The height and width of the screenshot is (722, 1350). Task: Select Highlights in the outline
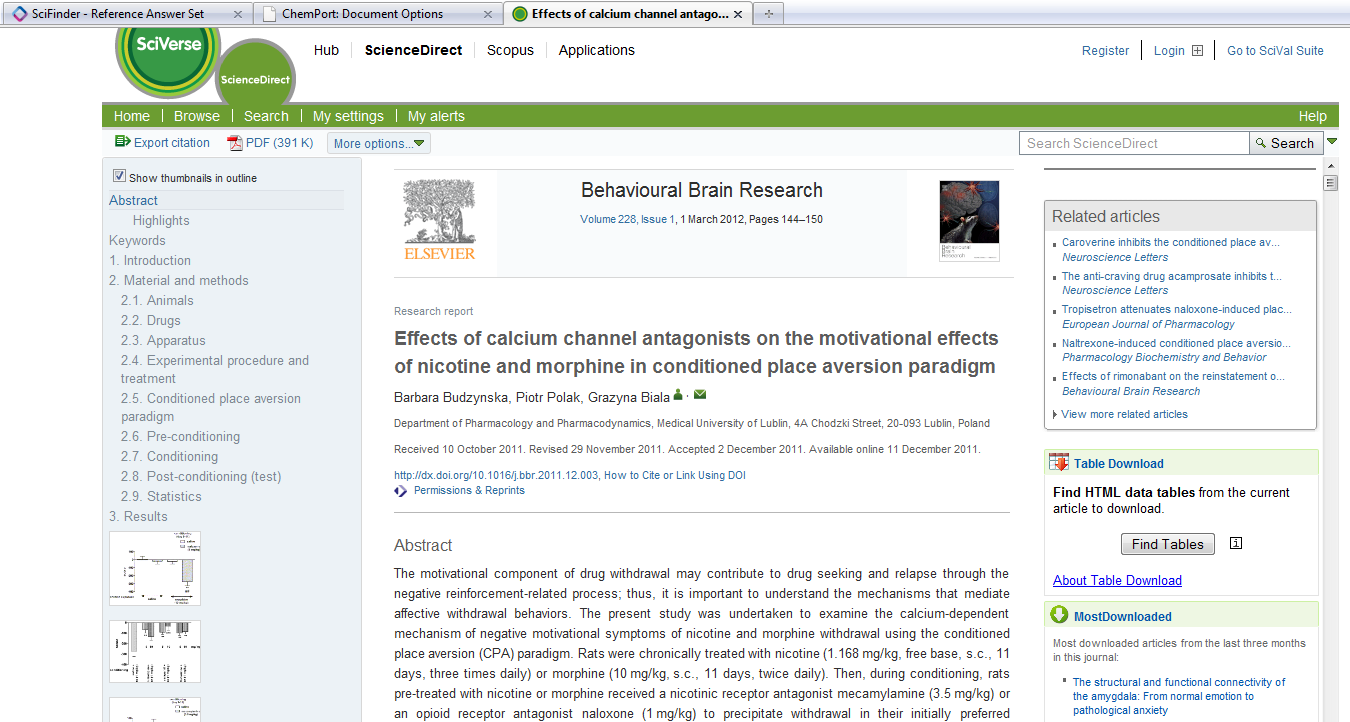[161, 220]
